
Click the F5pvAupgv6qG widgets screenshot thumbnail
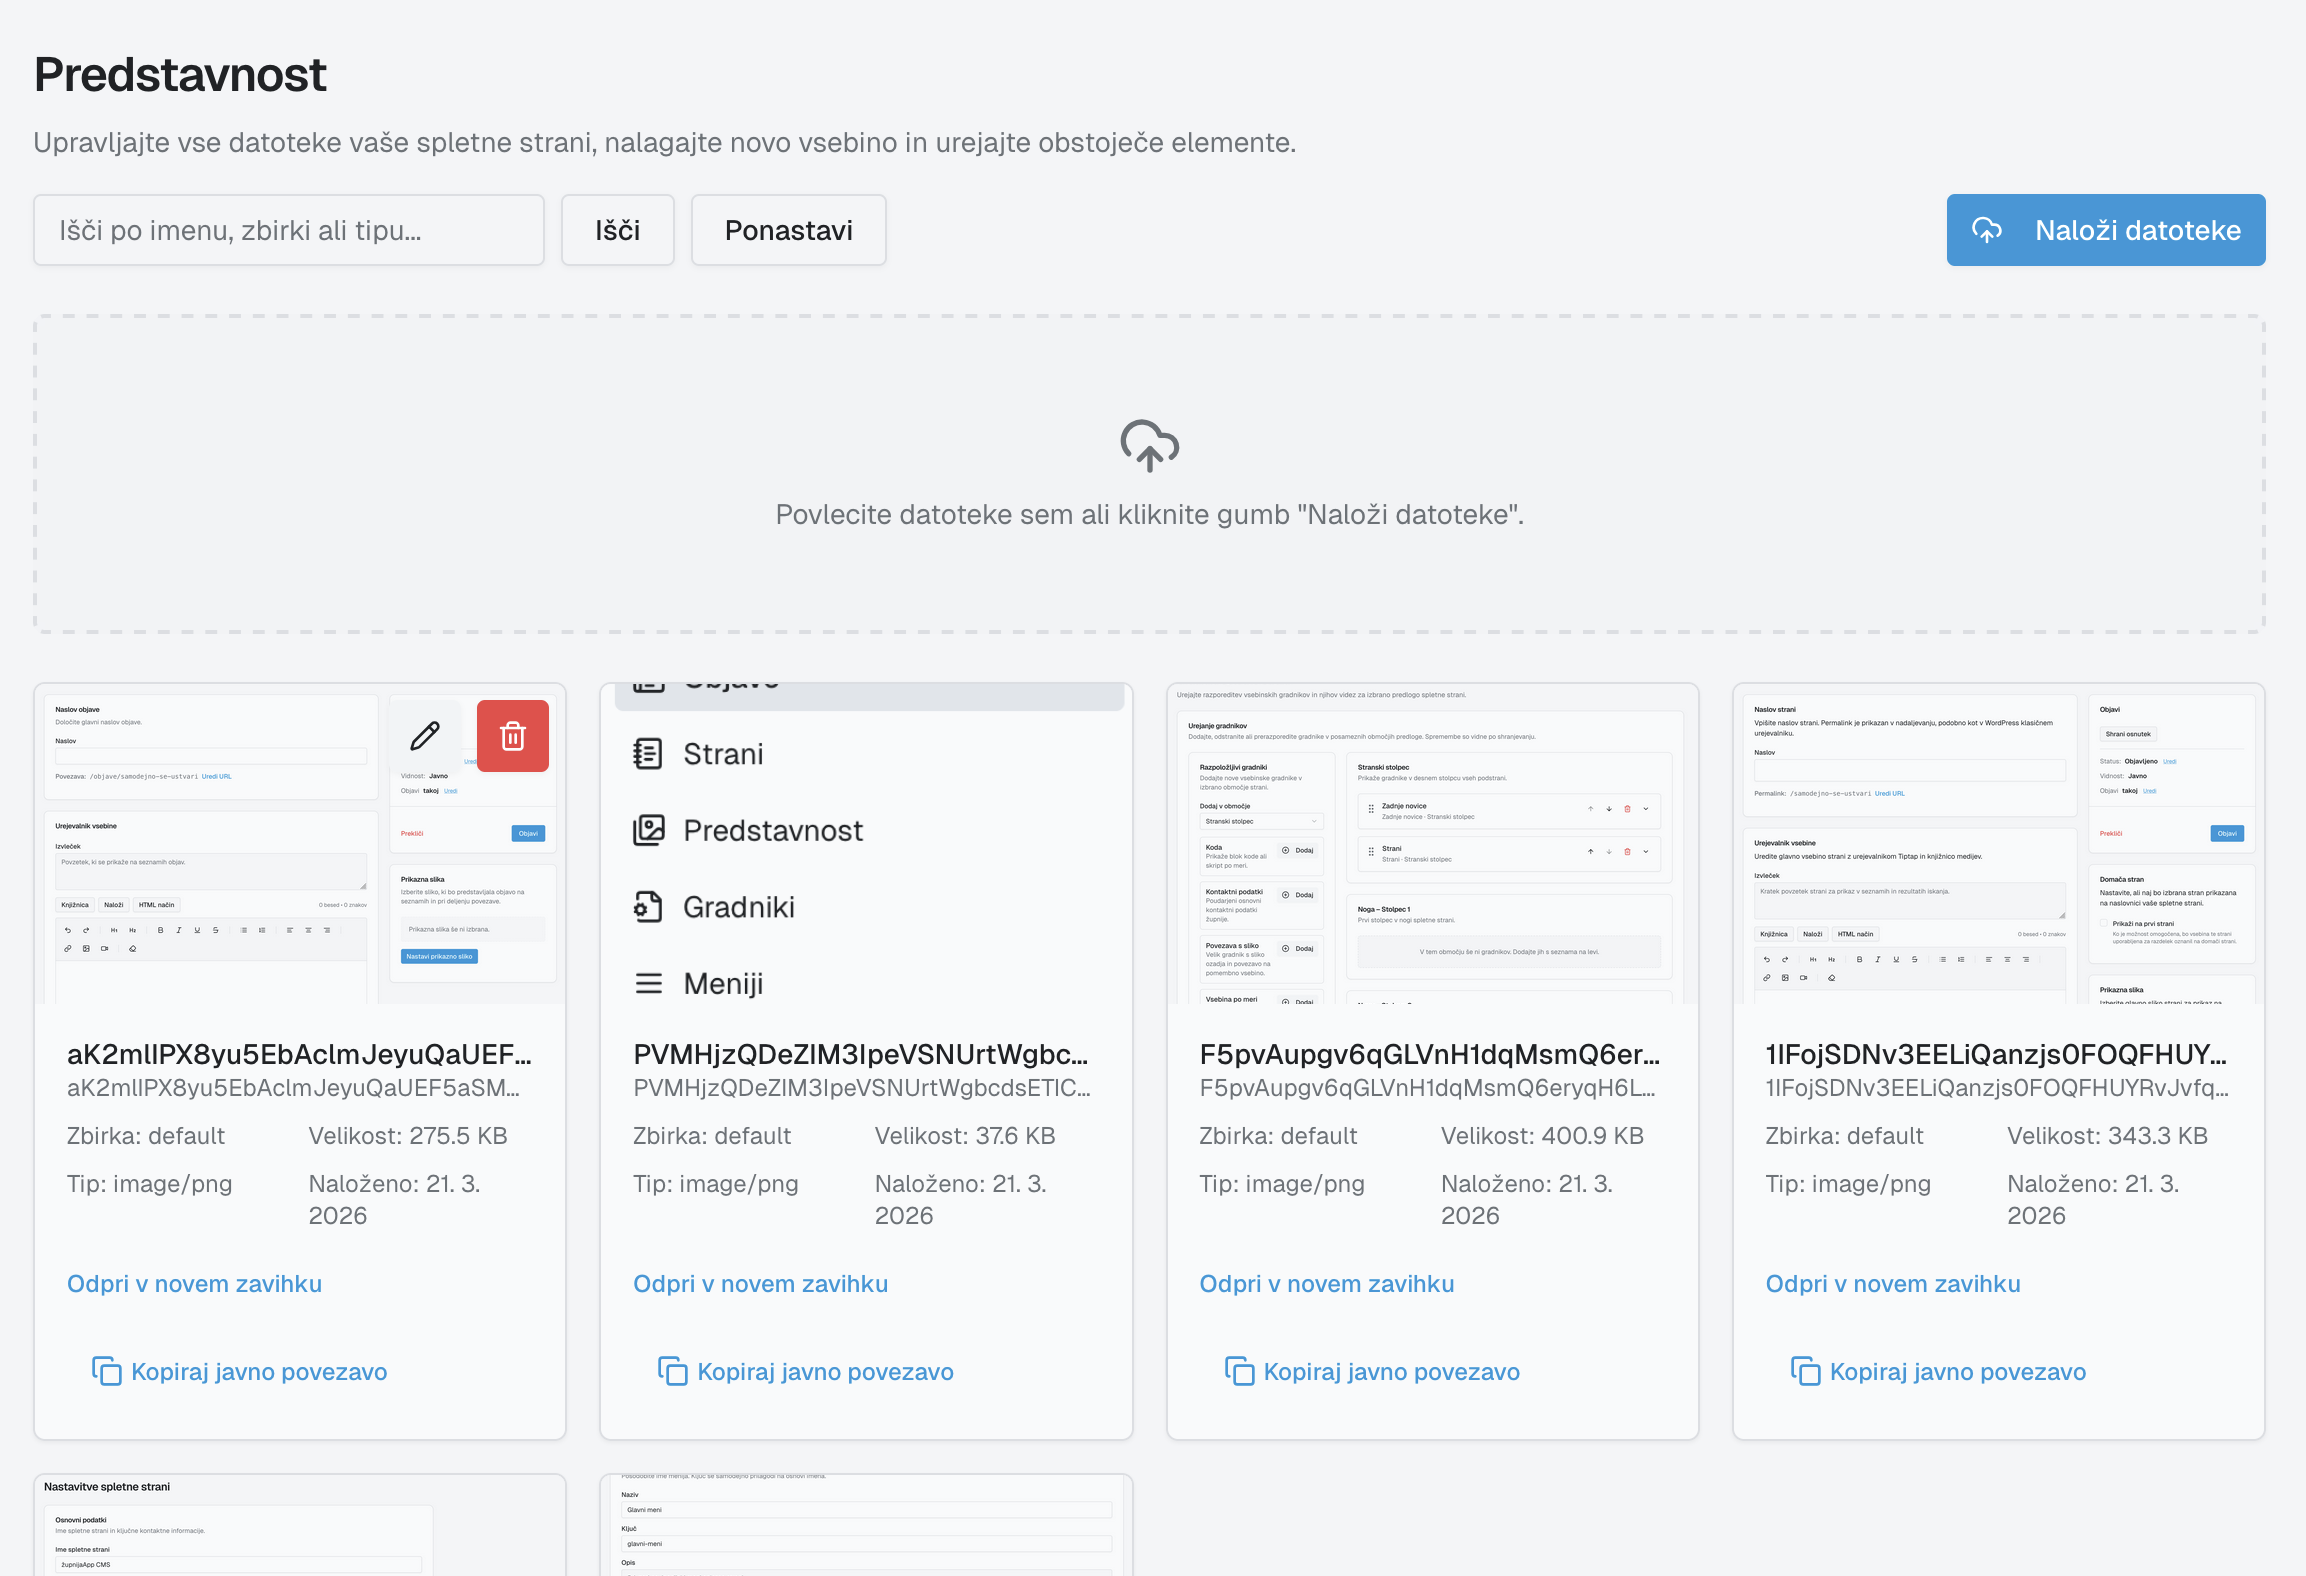click(x=1432, y=845)
